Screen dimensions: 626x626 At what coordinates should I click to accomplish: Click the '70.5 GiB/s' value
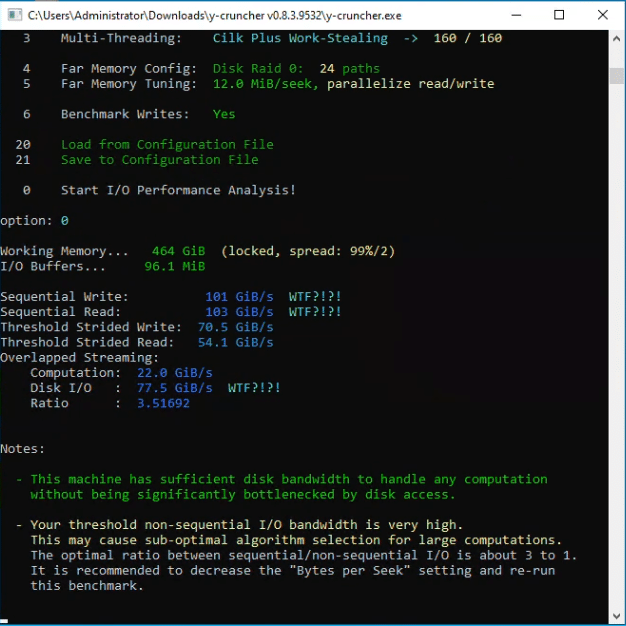click(x=236, y=327)
